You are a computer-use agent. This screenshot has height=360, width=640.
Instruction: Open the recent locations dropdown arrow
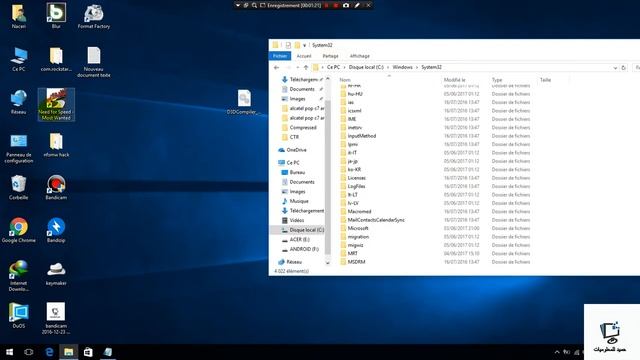(x=297, y=67)
